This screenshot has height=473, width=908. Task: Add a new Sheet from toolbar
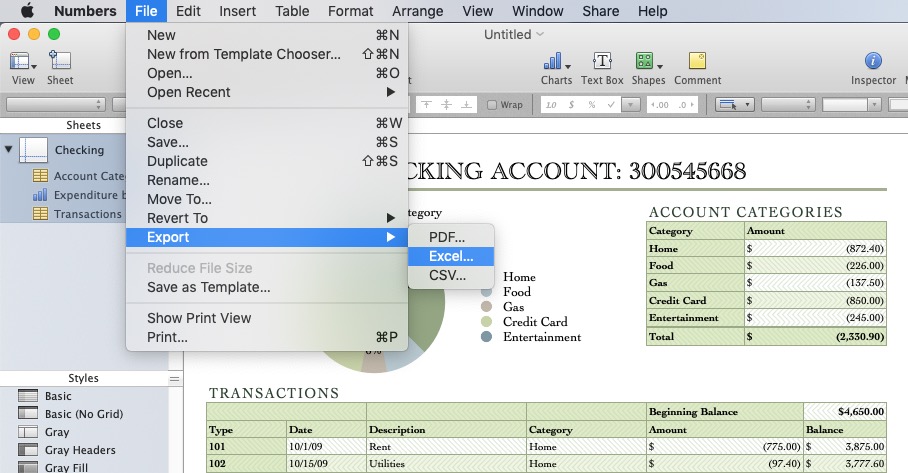click(60, 68)
